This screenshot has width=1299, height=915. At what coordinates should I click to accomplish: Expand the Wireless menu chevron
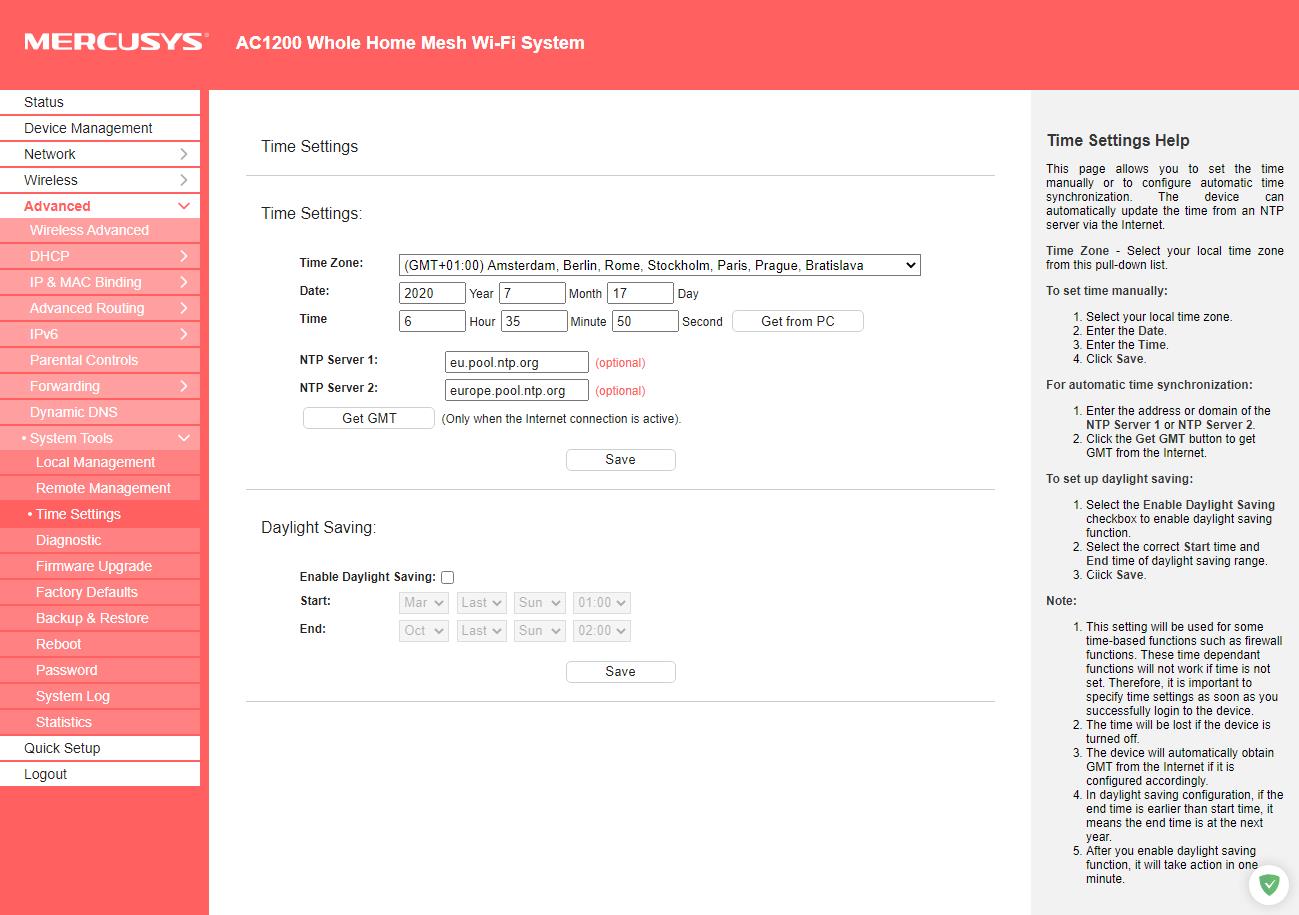tap(184, 180)
